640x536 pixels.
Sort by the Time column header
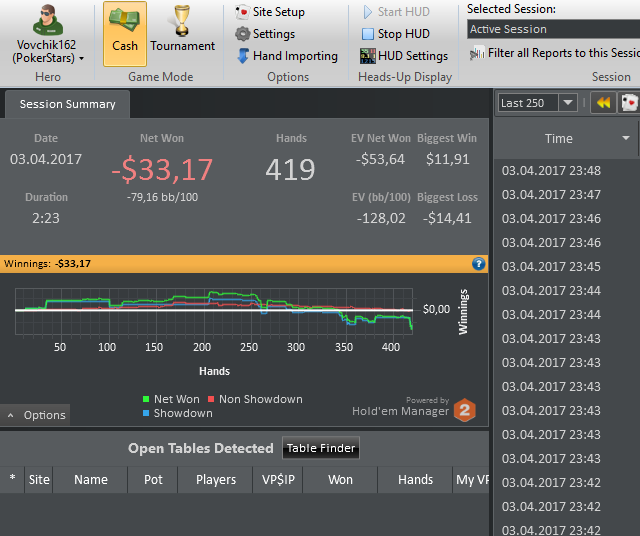tap(559, 138)
